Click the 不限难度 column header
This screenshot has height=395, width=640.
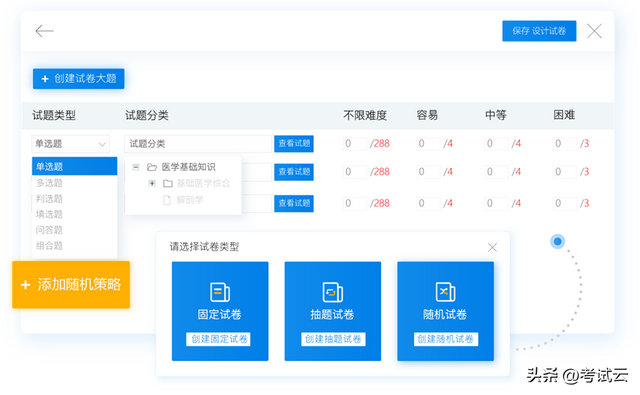coord(365,115)
